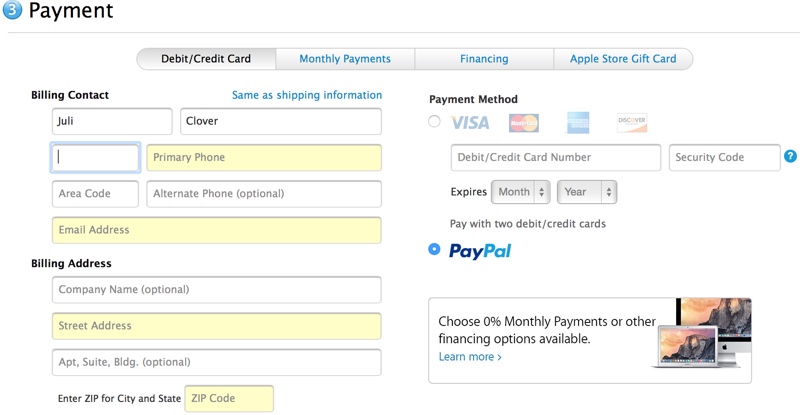Open the expiration Year dropdown
800x415 pixels.
[587, 192]
